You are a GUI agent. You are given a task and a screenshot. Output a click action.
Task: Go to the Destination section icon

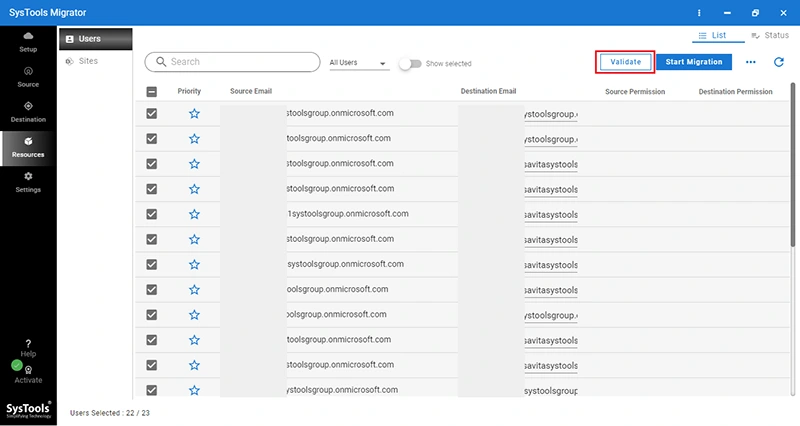click(x=28, y=106)
